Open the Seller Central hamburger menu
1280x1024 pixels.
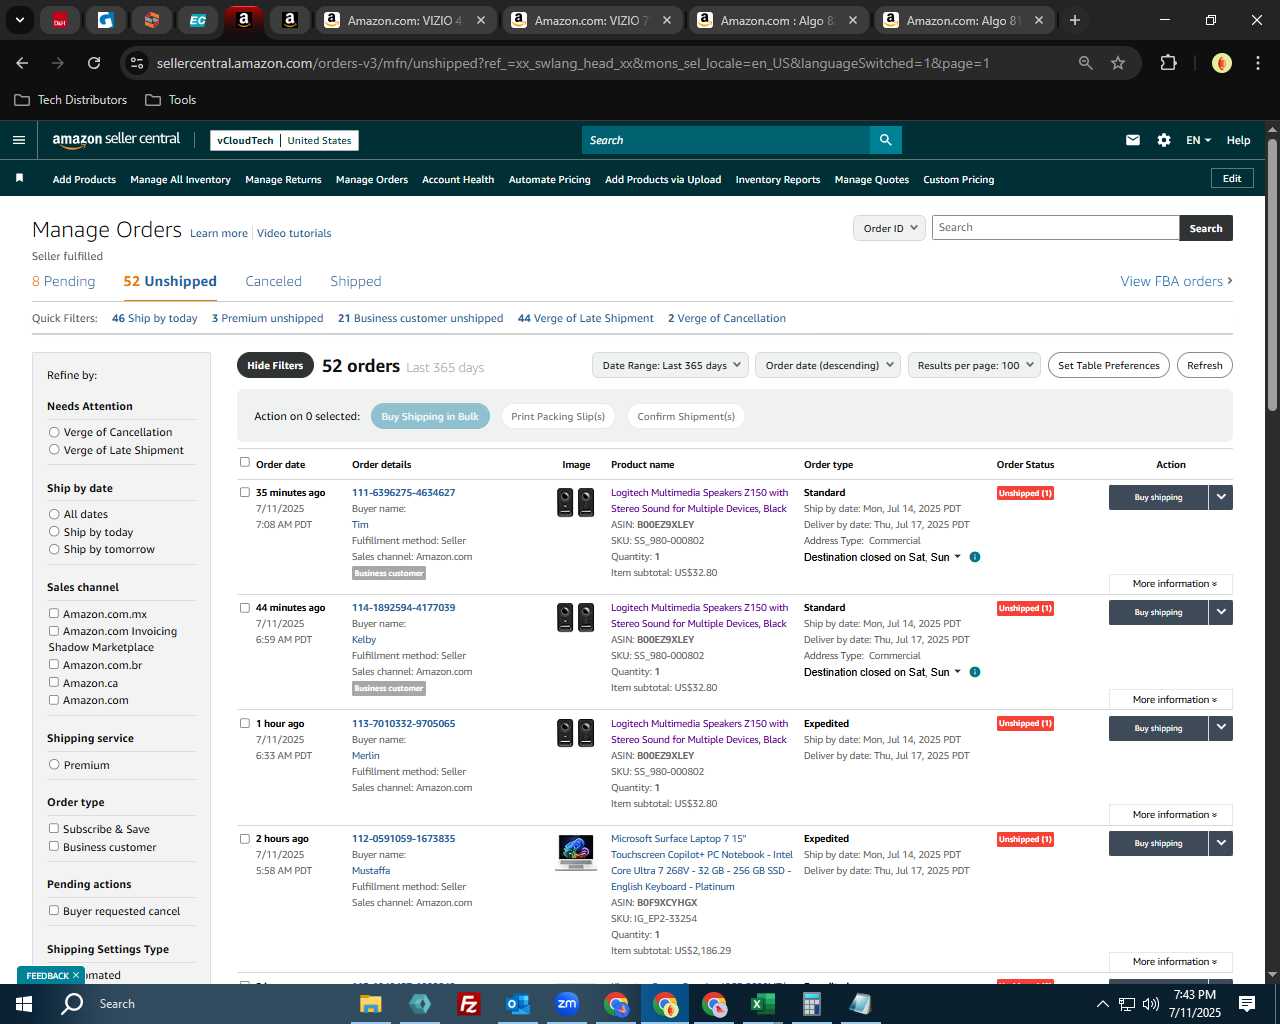[18, 140]
